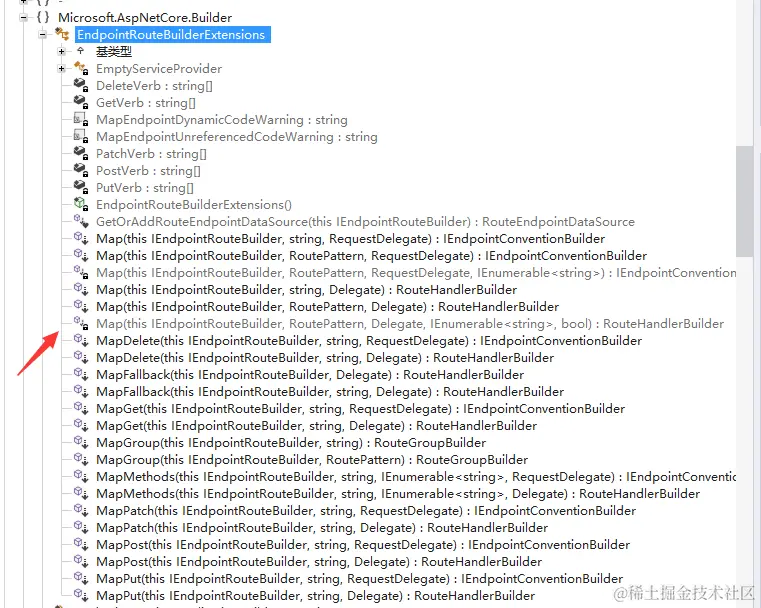Select Map(this IEndpointRouteBuilder, string, Delegate) : RouteHandlerBuilder
761x608 pixels.
pyautogui.click(x=306, y=290)
